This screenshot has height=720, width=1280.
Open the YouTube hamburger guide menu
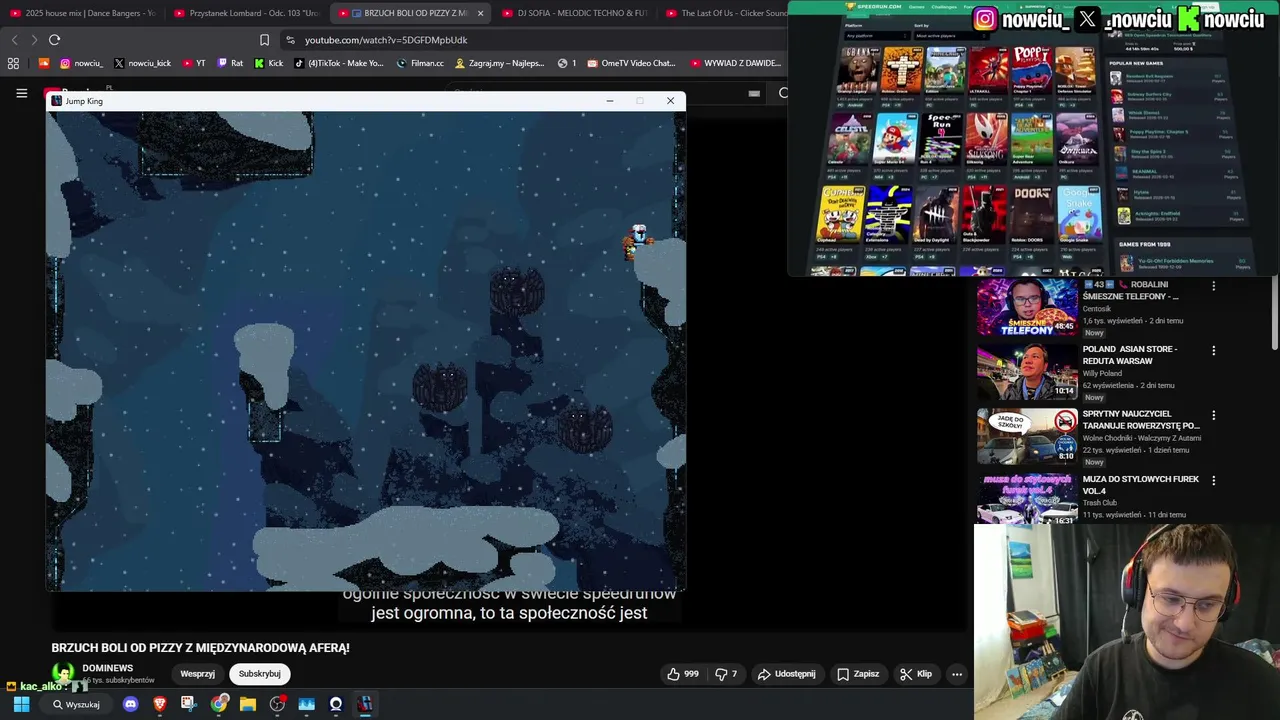click(21, 93)
